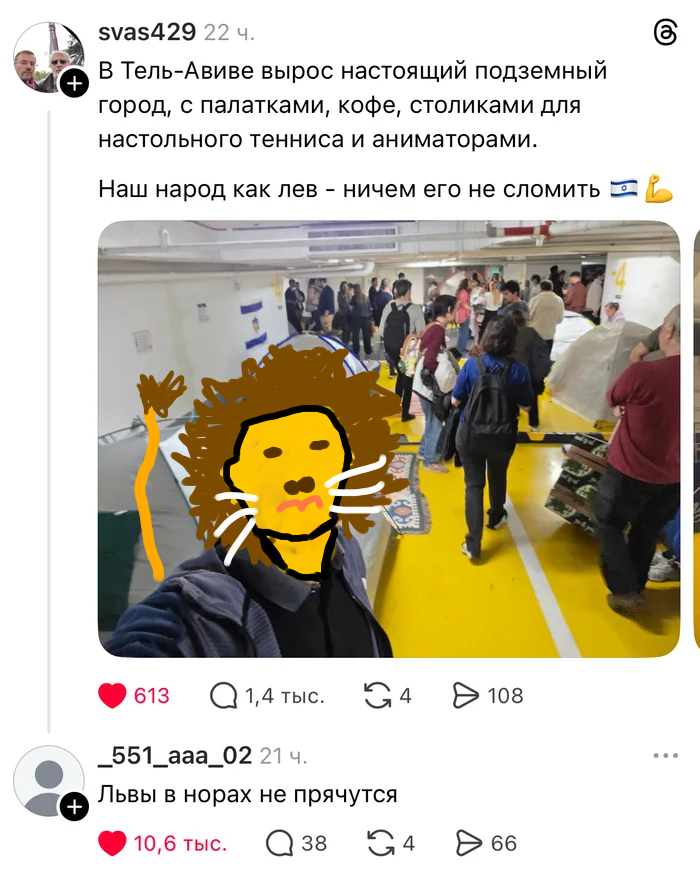The image size is (700, 876).
Task: Open reply text Львы в норах не прячутся
Action: coord(247,794)
